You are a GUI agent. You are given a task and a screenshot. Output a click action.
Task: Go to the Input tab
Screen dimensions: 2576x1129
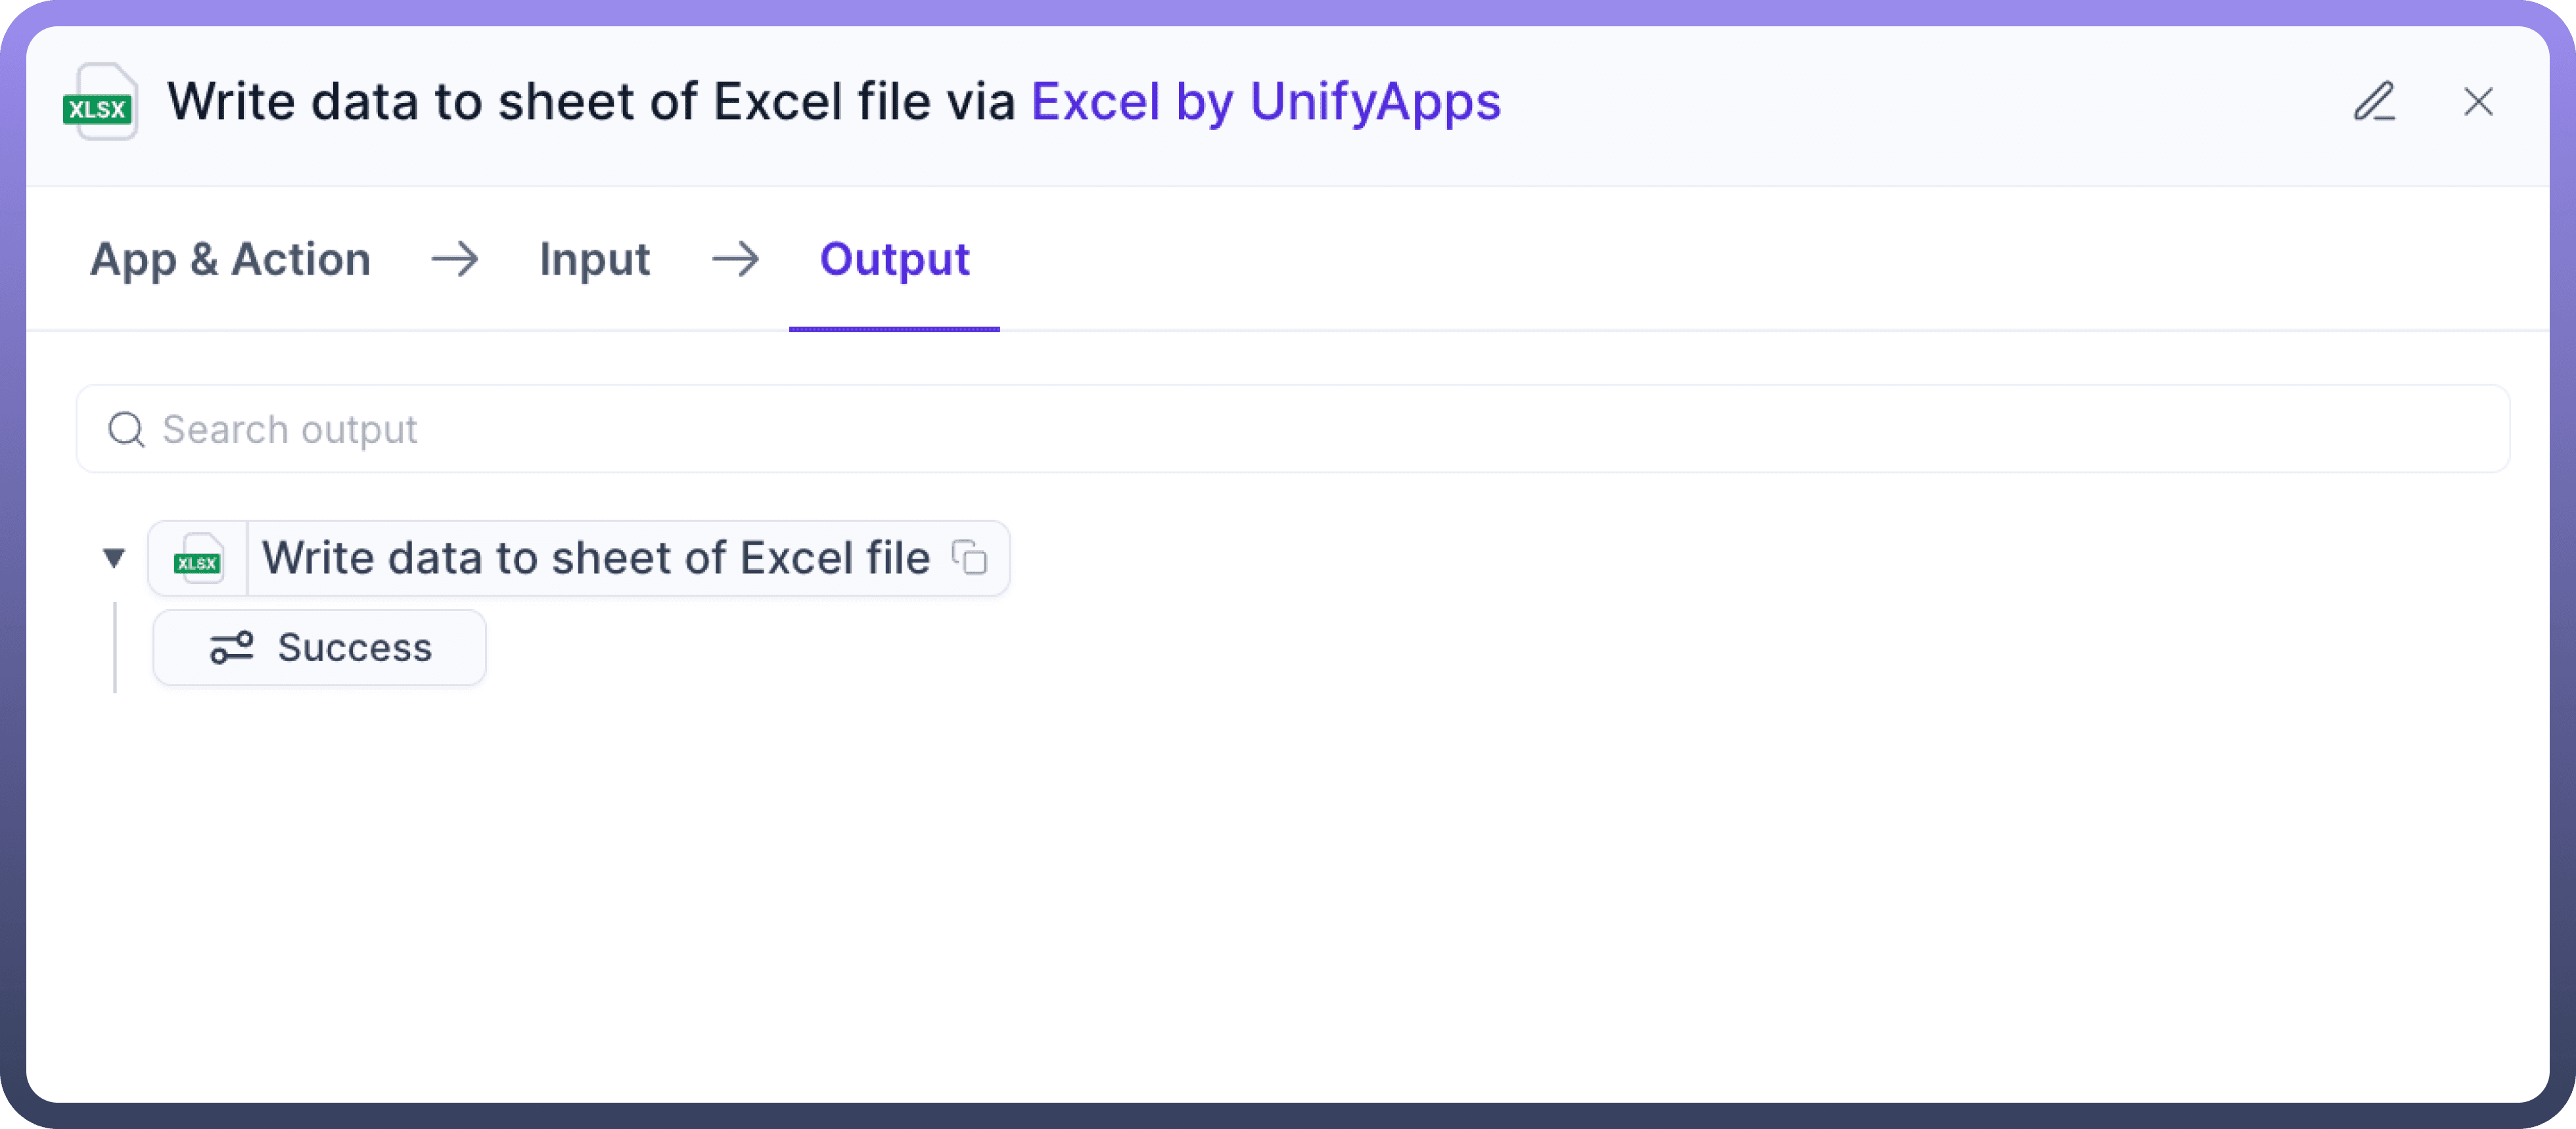(x=595, y=260)
